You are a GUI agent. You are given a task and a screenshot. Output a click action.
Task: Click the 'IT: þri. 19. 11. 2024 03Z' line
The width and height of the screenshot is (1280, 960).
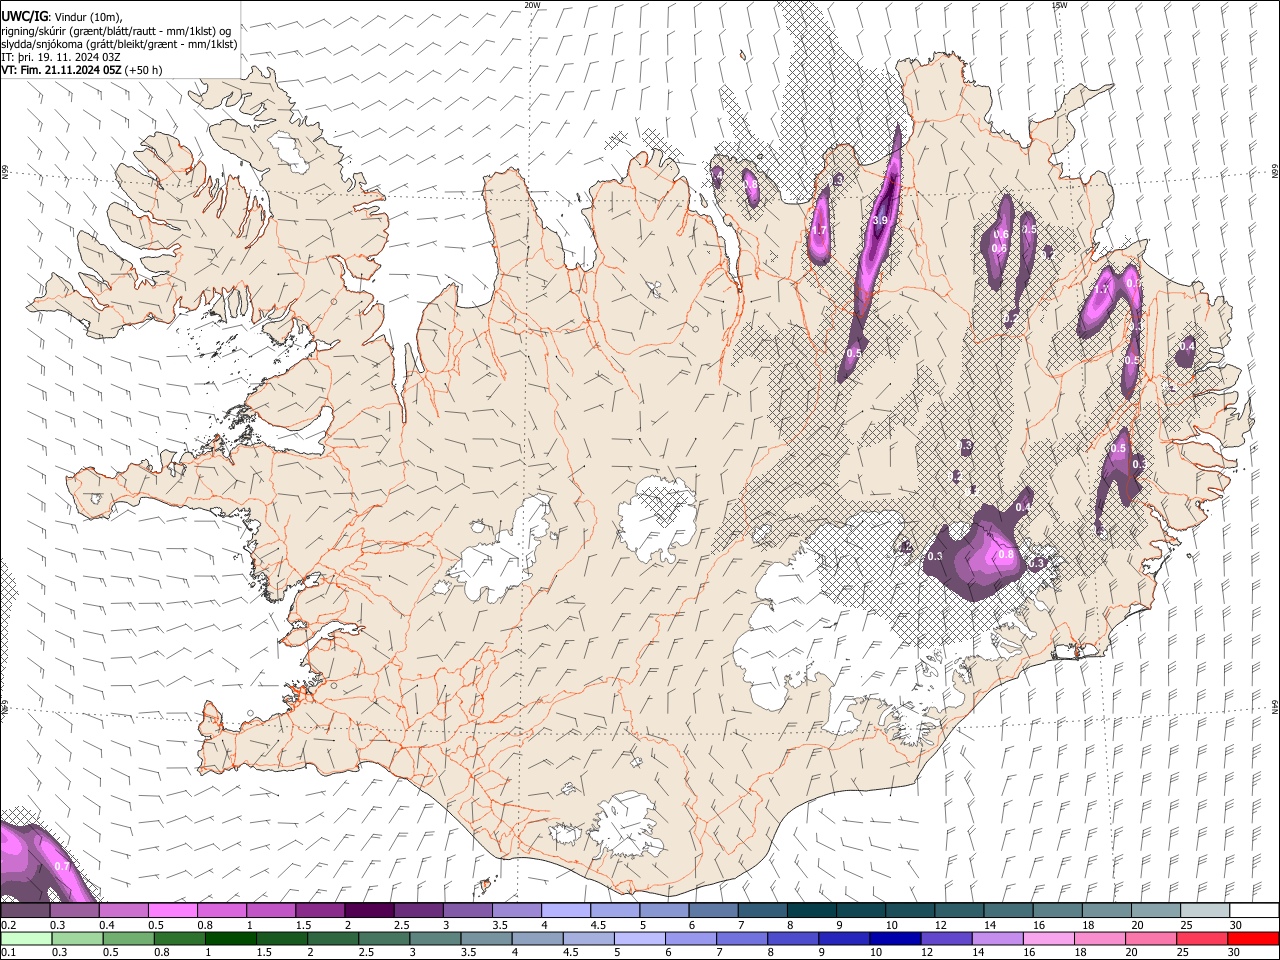click(61, 57)
